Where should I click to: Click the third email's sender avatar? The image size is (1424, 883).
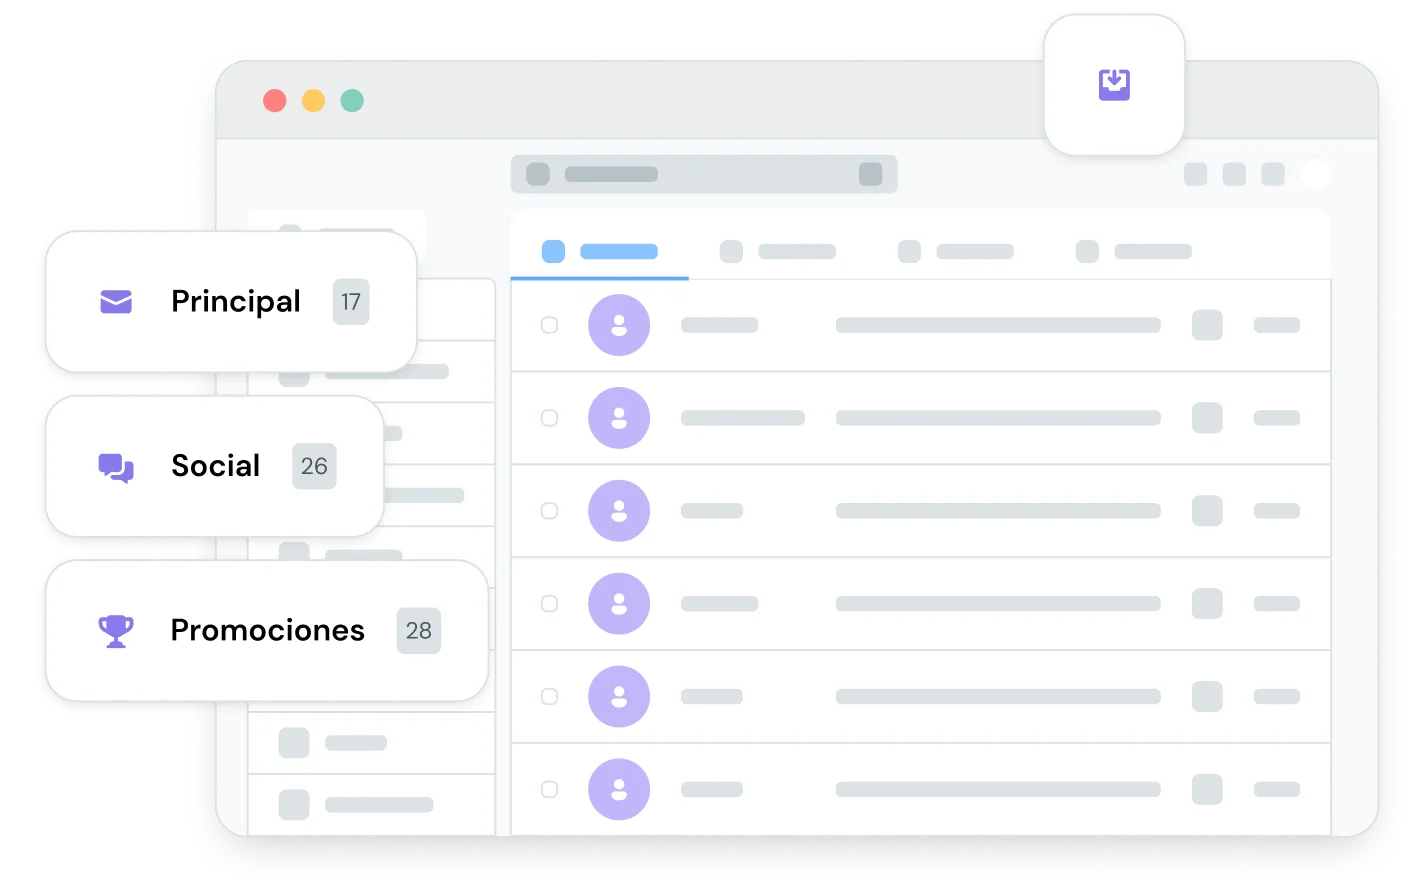[618, 511]
